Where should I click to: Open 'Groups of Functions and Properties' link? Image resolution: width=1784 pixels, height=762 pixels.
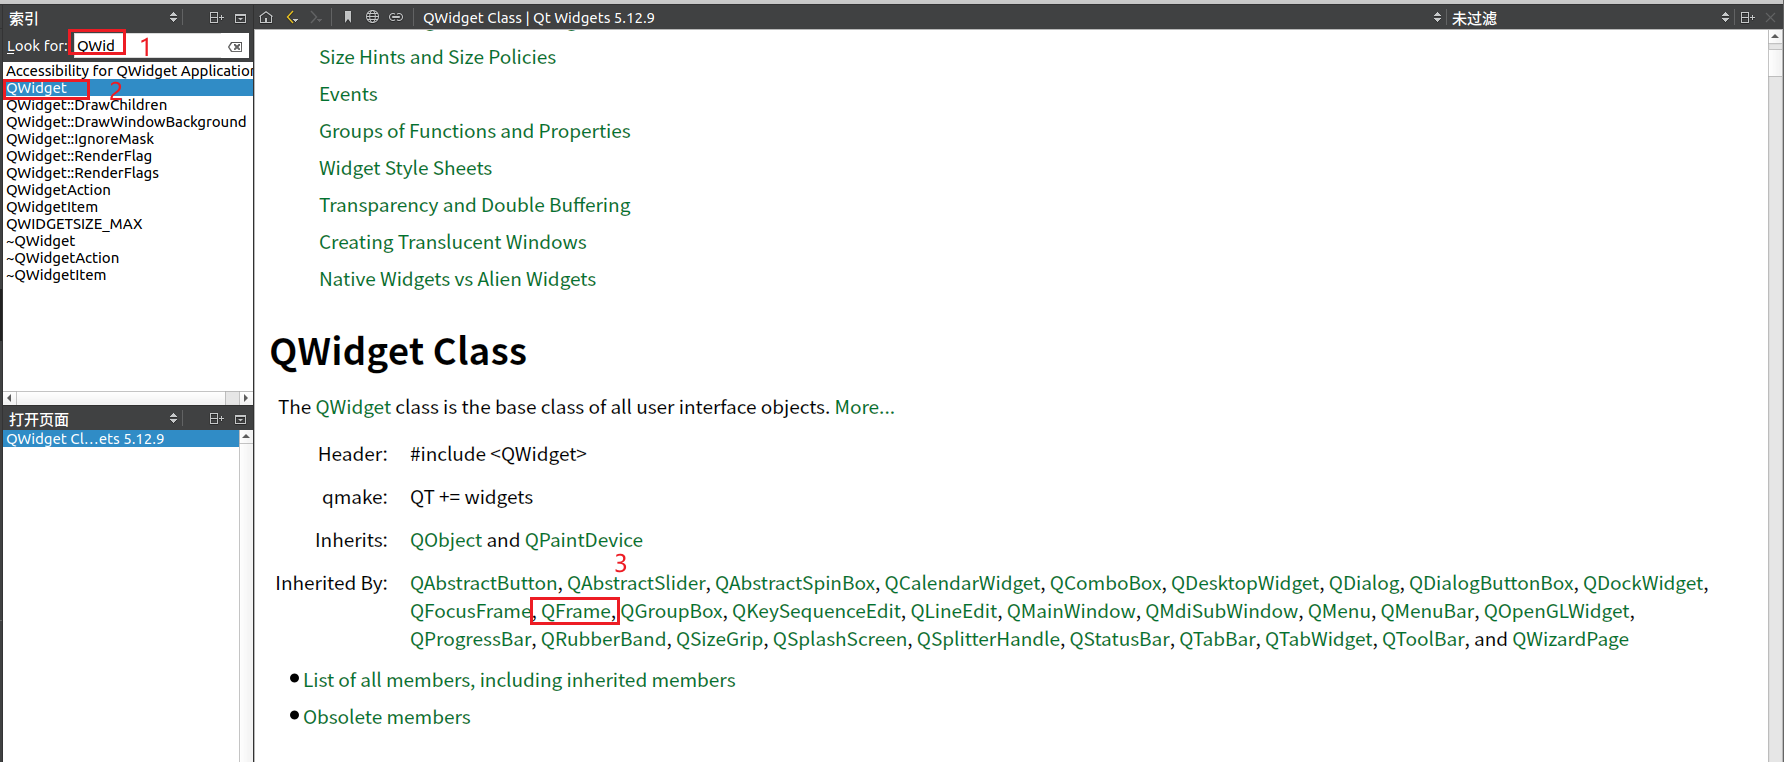pos(475,131)
